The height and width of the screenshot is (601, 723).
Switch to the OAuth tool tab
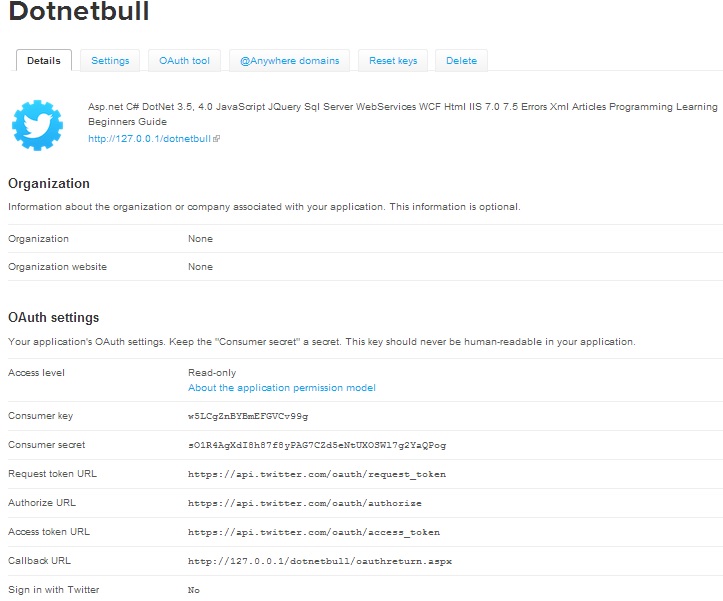[184, 60]
